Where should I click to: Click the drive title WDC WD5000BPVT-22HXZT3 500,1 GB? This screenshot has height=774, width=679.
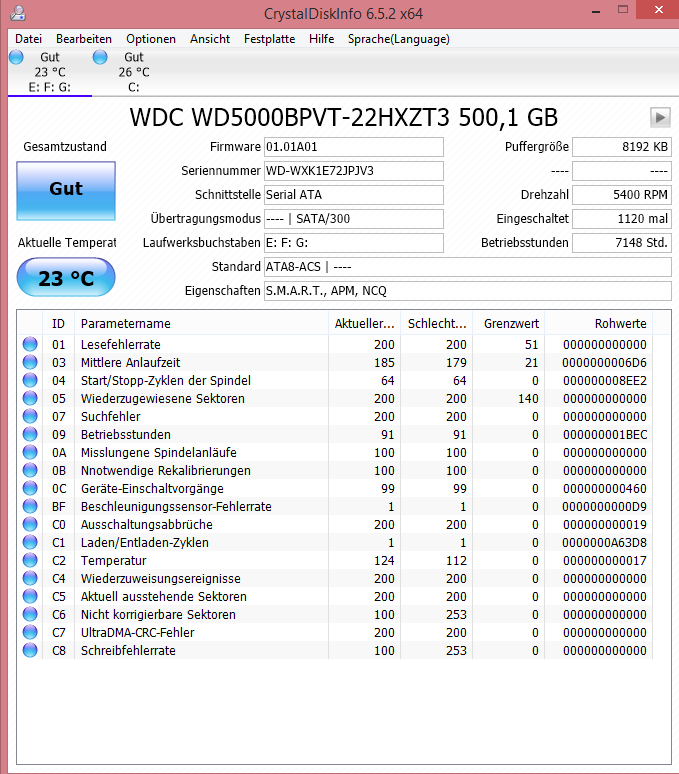pos(343,117)
